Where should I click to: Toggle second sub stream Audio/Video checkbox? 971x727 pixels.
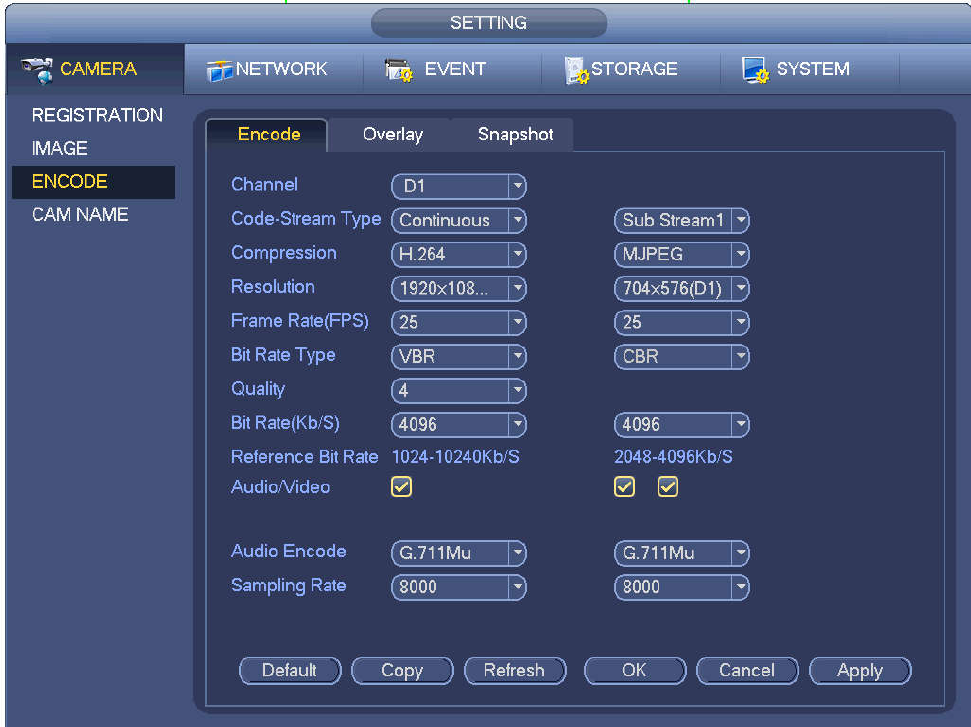coord(668,487)
